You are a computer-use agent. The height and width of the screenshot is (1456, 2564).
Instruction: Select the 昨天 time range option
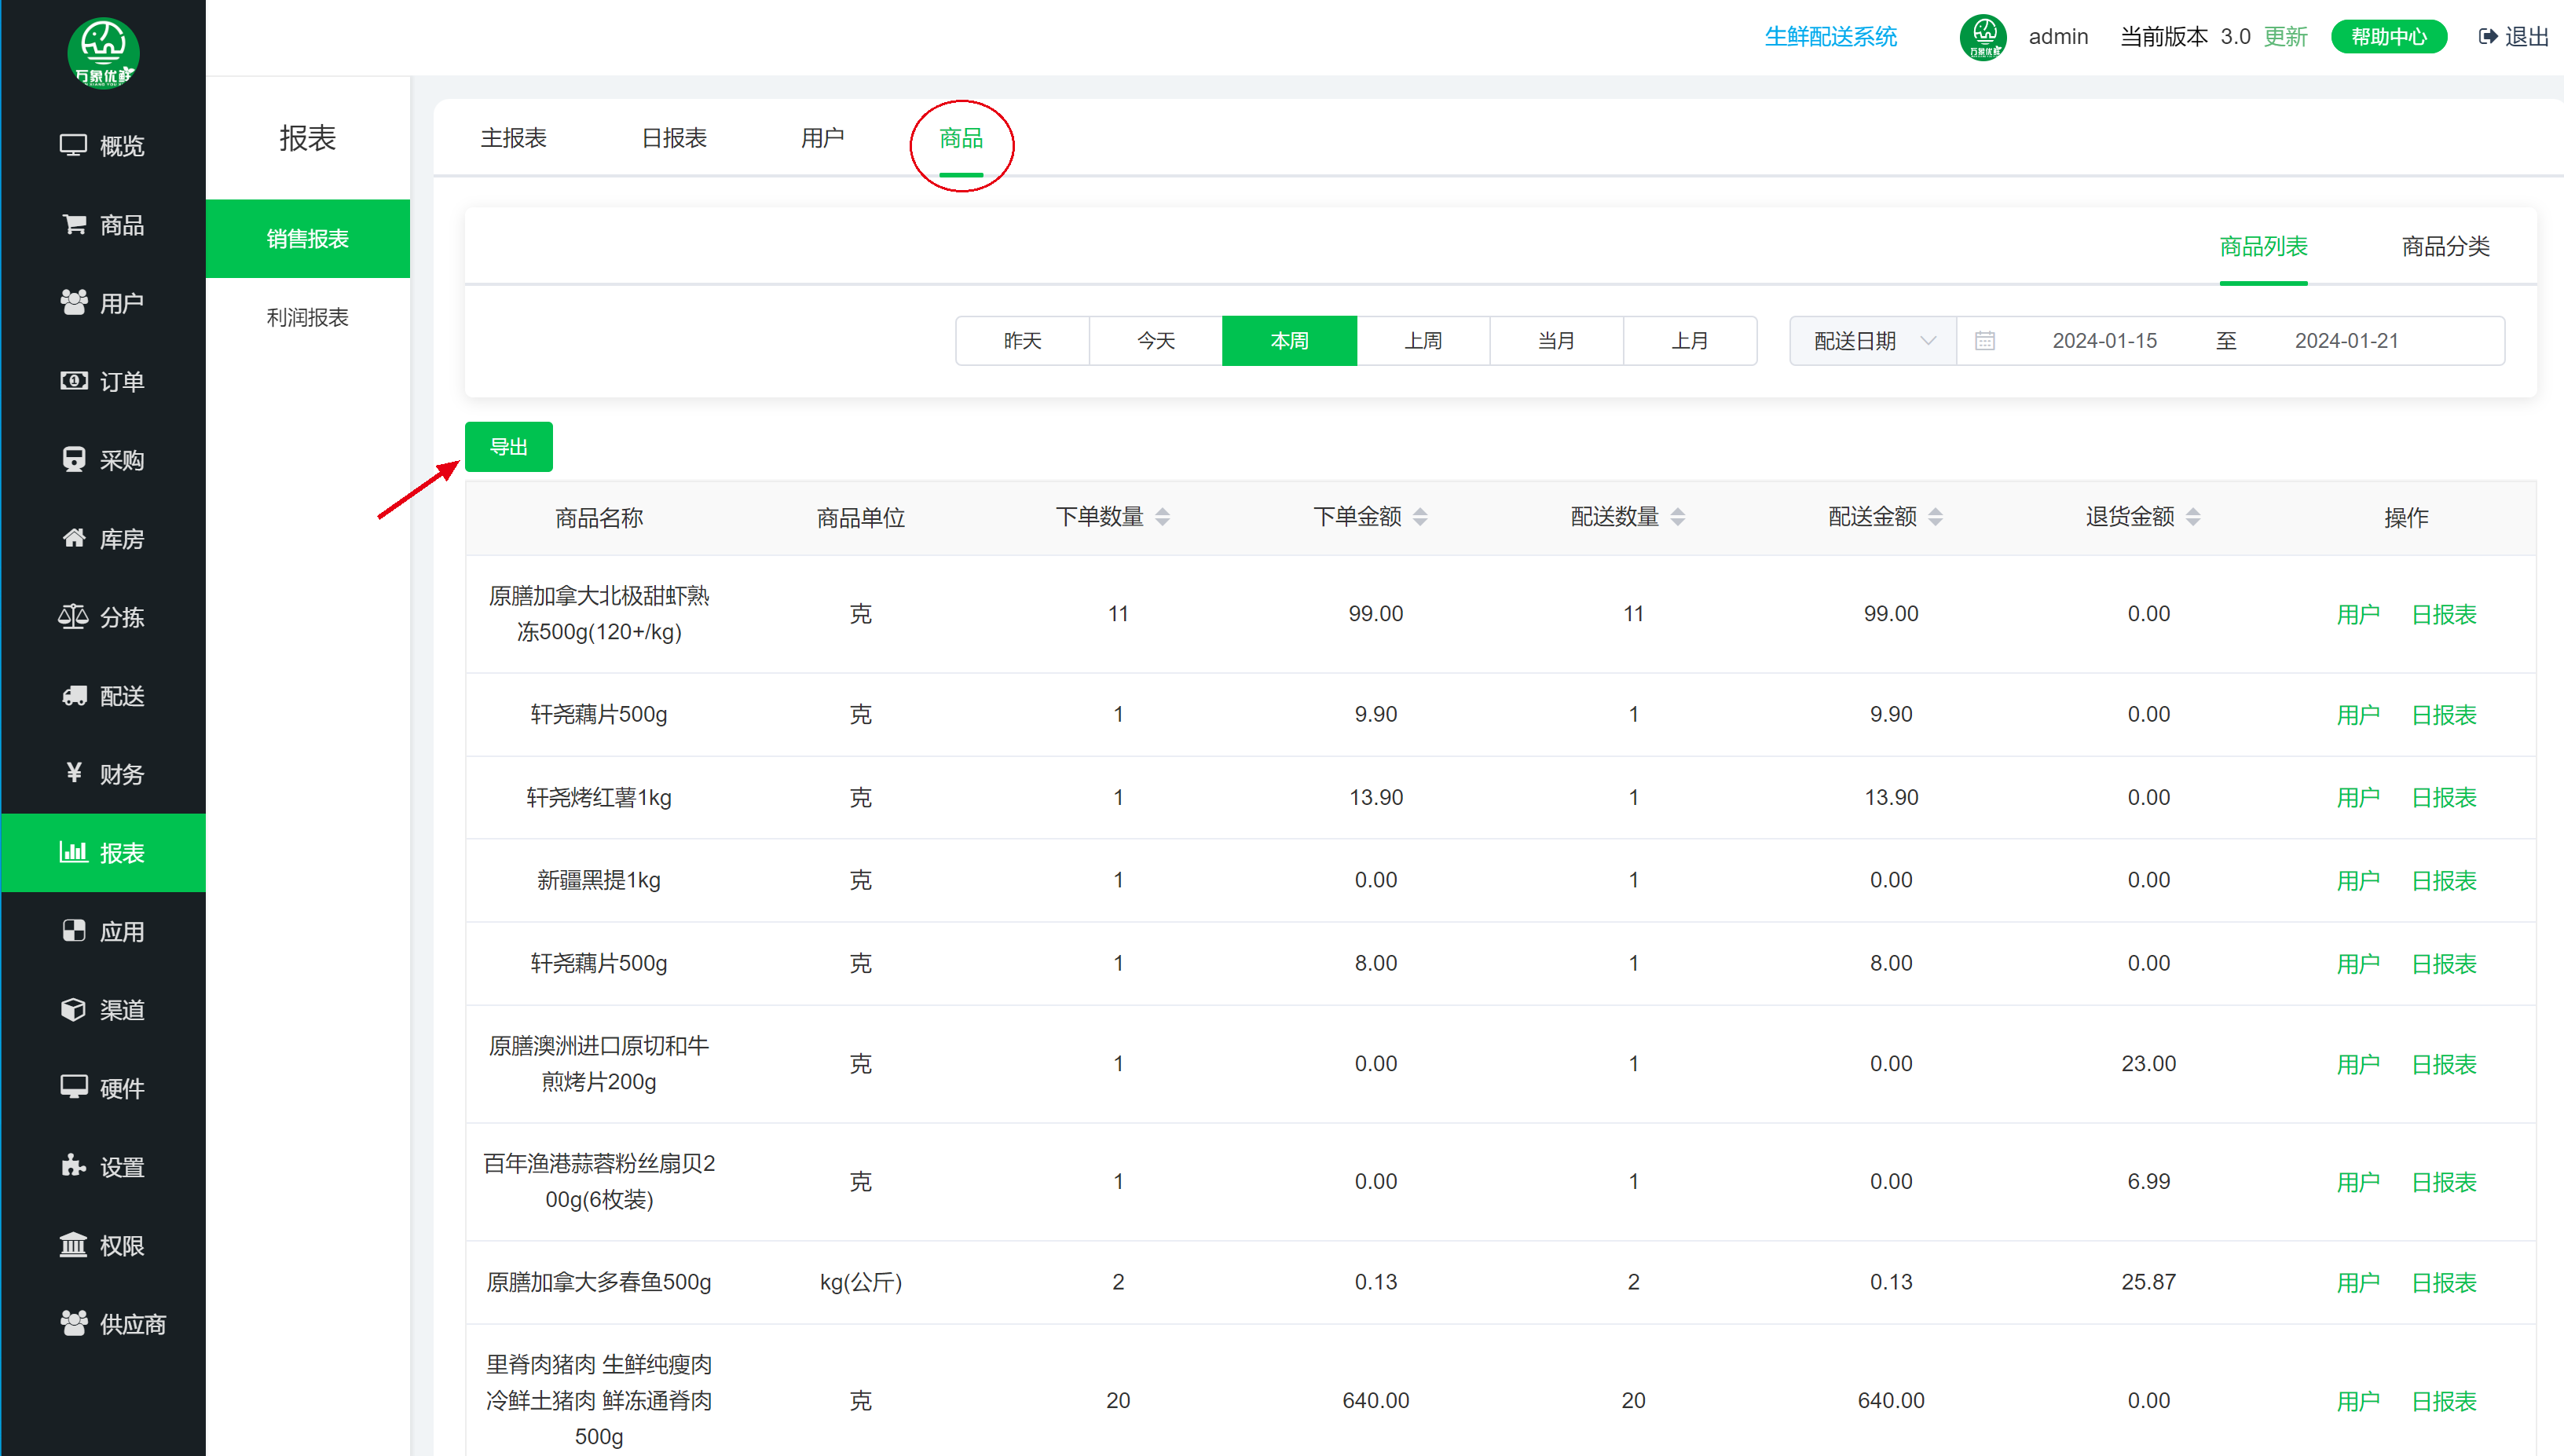pyautogui.click(x=1022, y=341)
